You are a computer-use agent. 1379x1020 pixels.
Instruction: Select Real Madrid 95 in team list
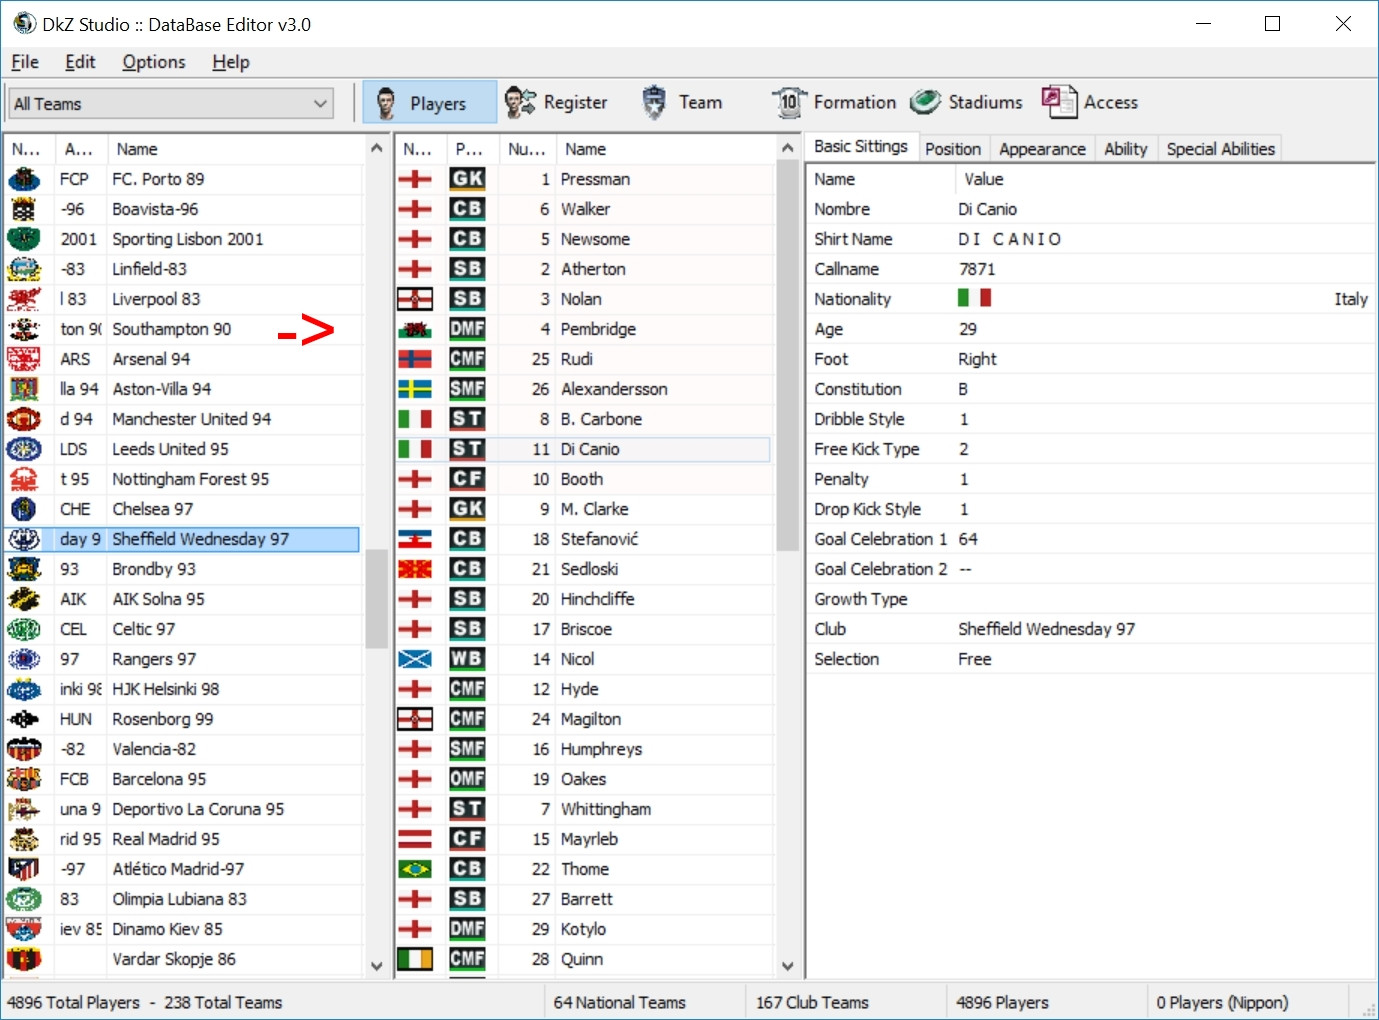pyautogui.click(x=183, y=839)
